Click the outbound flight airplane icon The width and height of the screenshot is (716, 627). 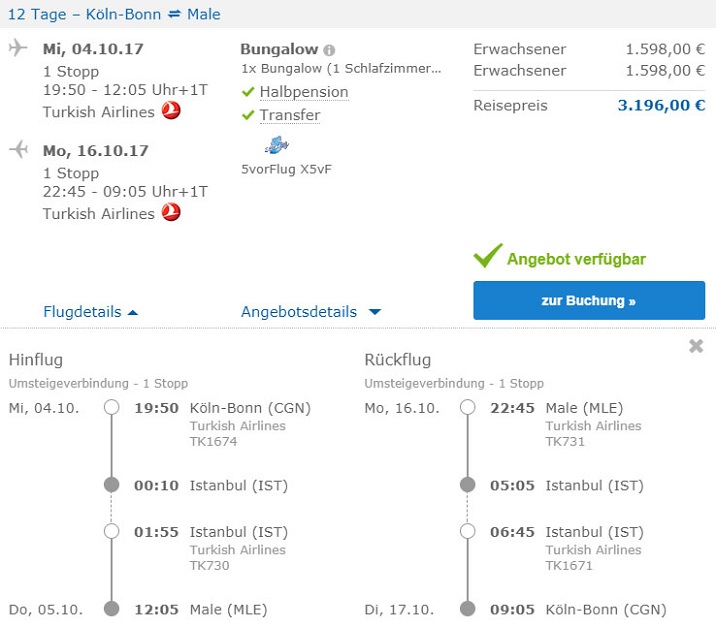coord(18,49)
